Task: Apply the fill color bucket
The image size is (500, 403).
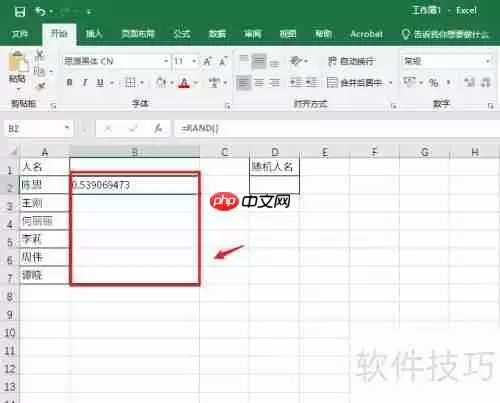Action: coord(161,82)
